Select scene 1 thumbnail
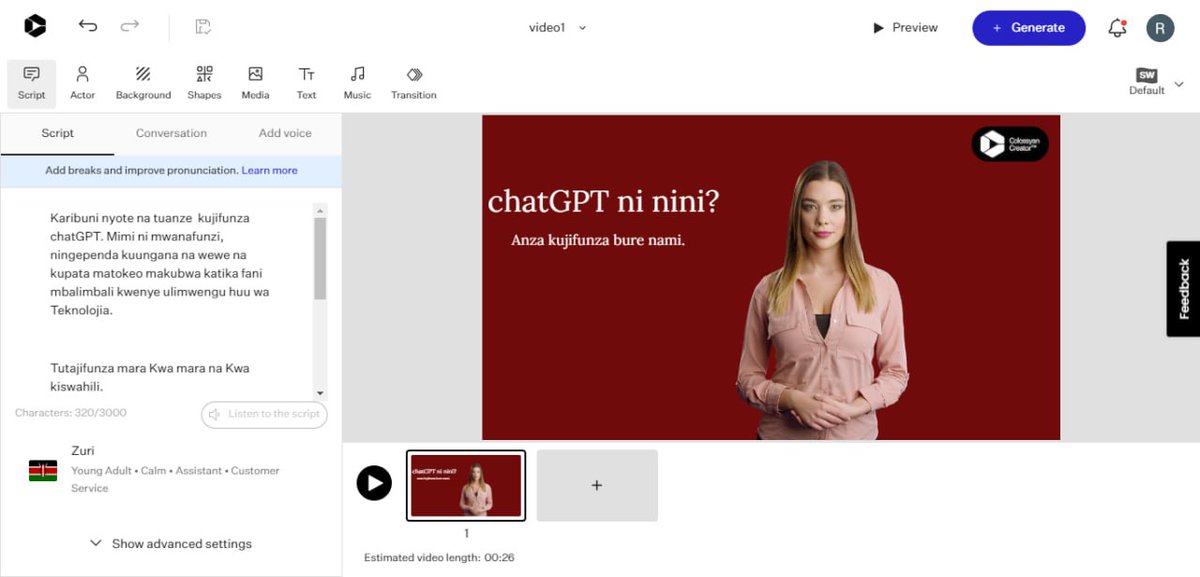 click(x=466, y=486)
